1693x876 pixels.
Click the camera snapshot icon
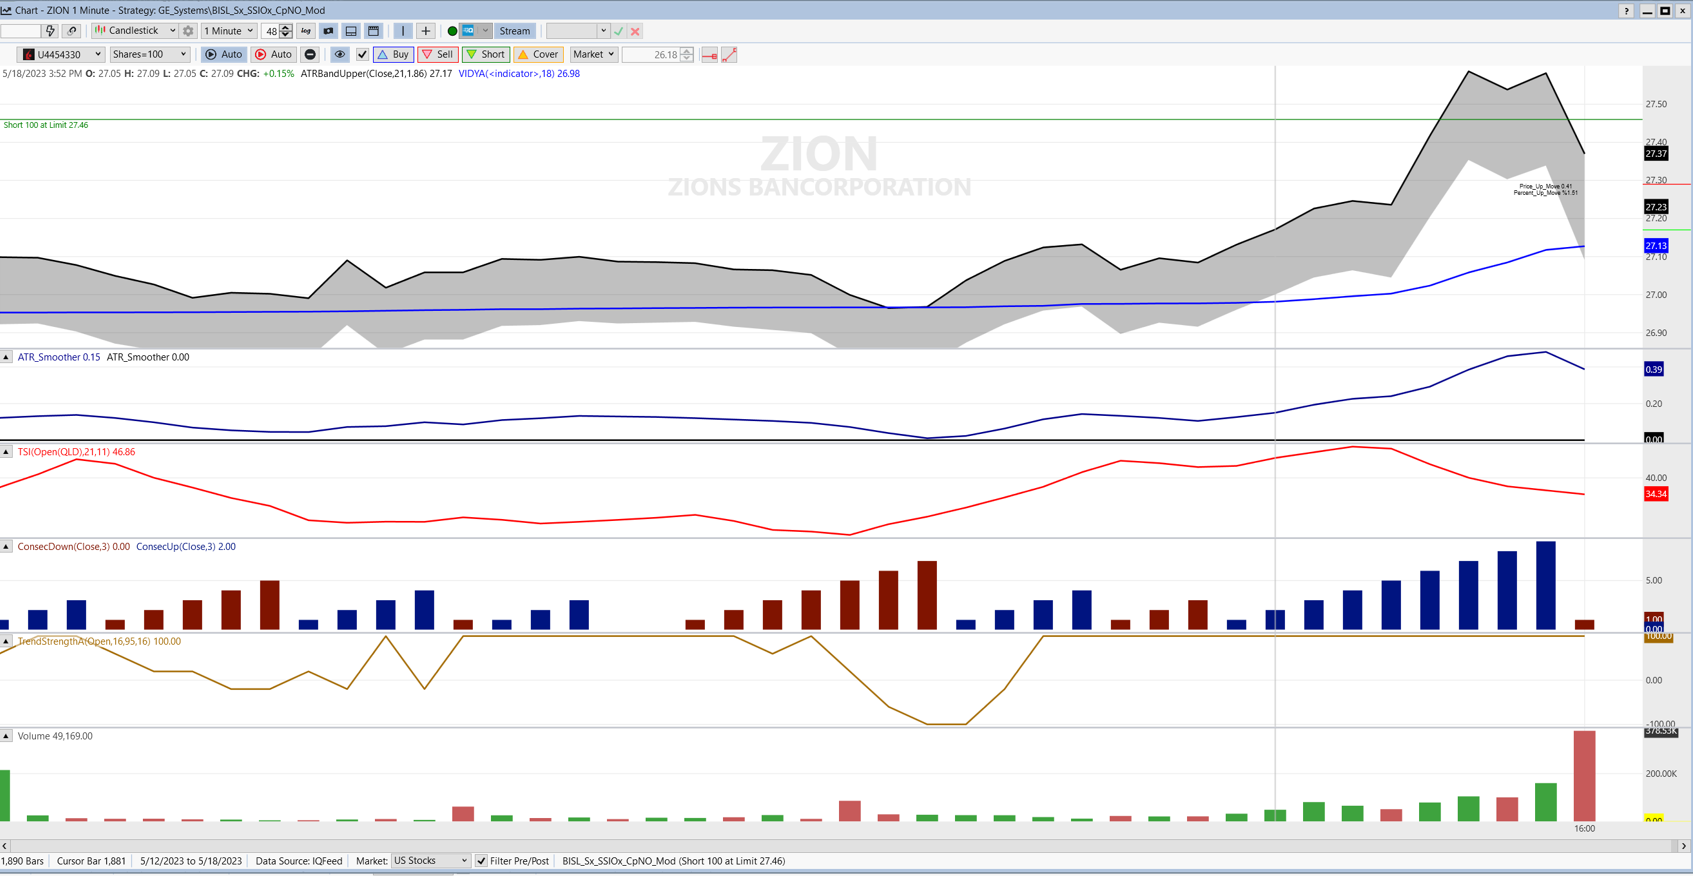328,31
